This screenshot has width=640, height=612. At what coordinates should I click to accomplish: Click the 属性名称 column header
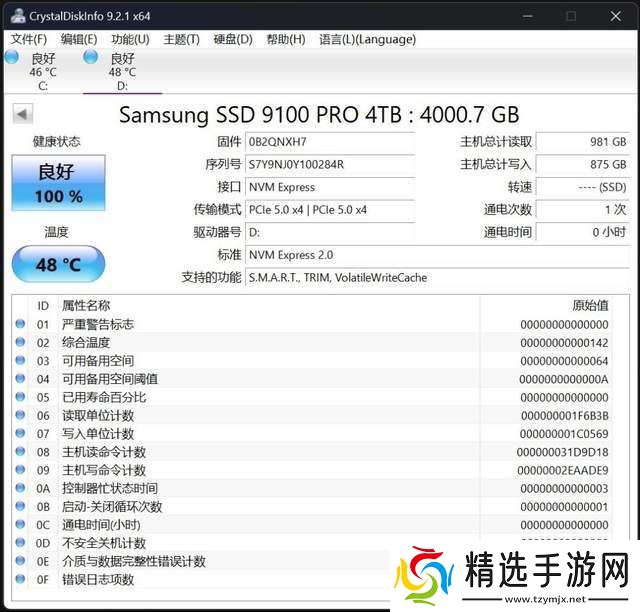[86, 305]
